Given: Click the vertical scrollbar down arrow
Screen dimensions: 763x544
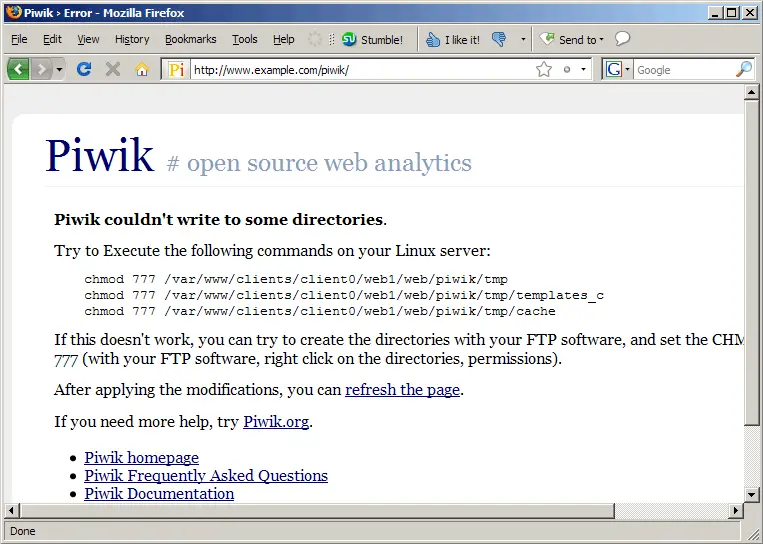Looking at the screenshot, I should pyautogui.click(x=751, y=495).
